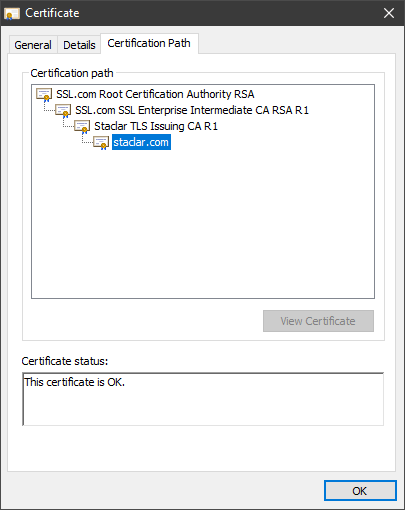Image resolution: width=405 pixels, height=510 pixels.
Task: Select SSL.com SSL Enterprise Intermediate CA RSA R1
Action: click(x=192, y=110)
